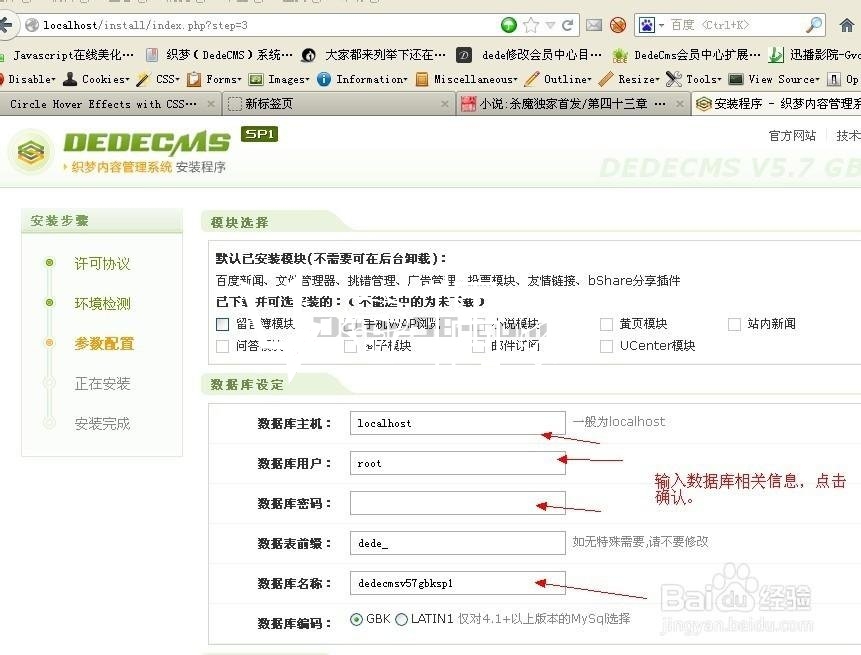
Task: Click the Information menu blue info icon
Action: point(324,79)
